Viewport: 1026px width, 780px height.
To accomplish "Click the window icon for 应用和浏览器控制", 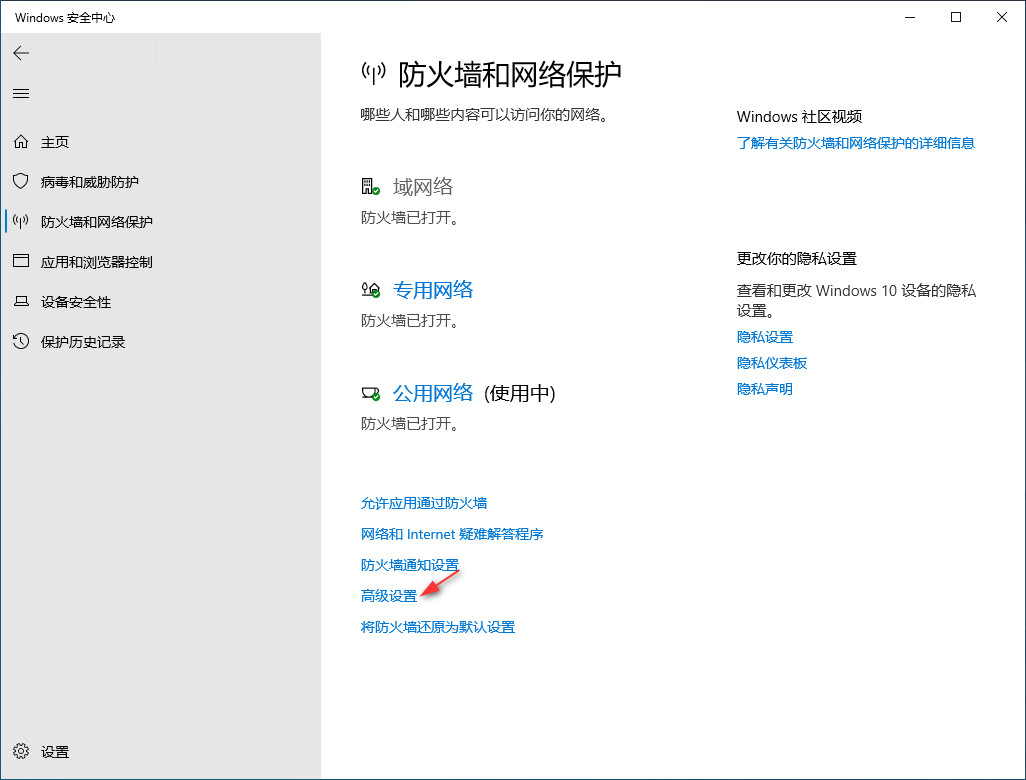I will click(x=21, y=261).
